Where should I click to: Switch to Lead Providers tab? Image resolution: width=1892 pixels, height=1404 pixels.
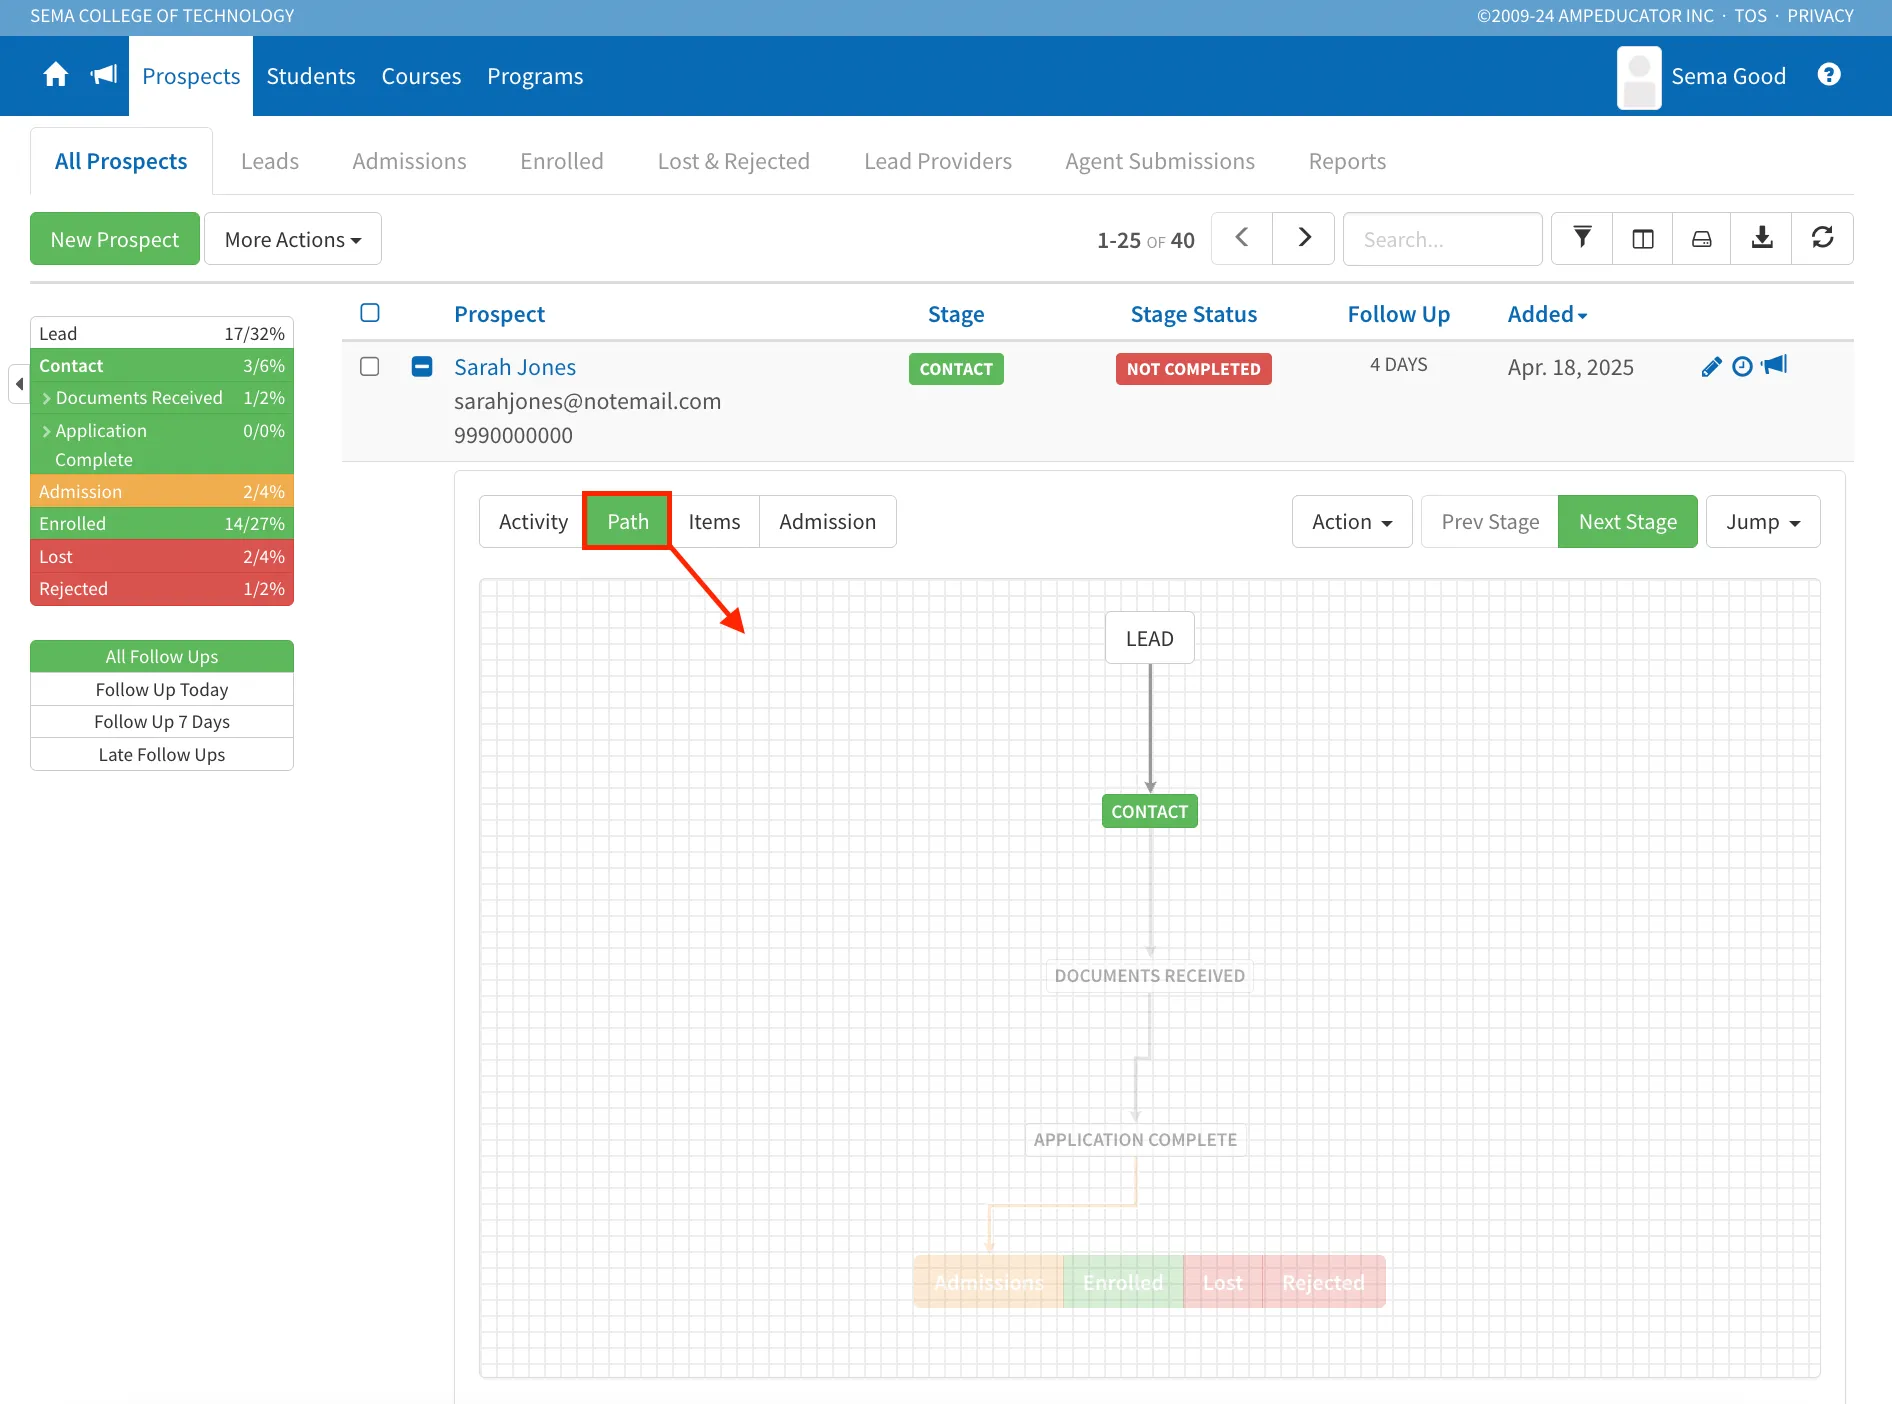click(x=938, y=161)
